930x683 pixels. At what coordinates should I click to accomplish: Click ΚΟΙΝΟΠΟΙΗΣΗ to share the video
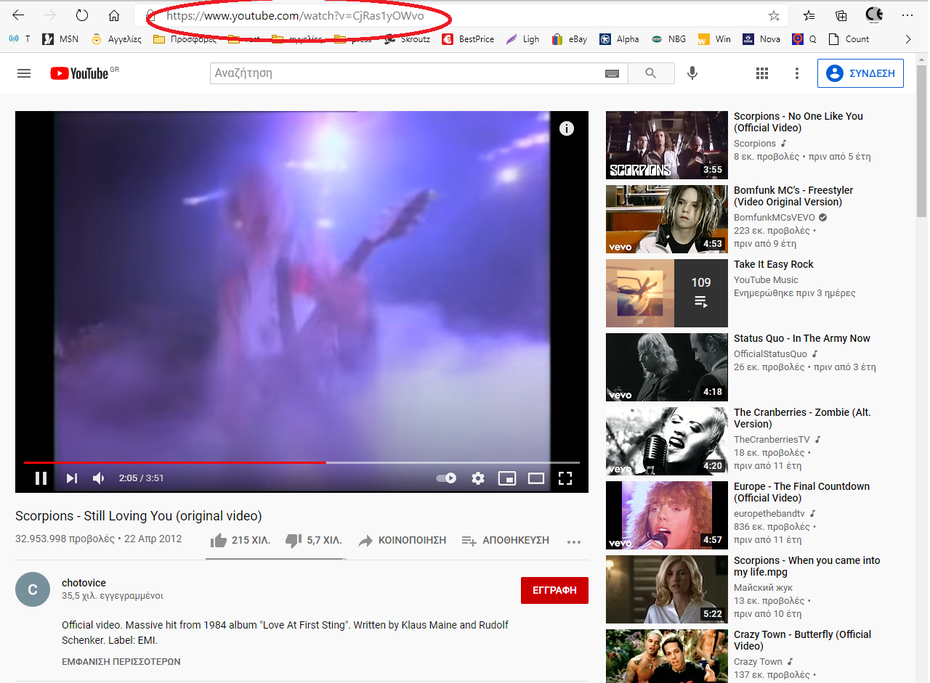point(403,541)
